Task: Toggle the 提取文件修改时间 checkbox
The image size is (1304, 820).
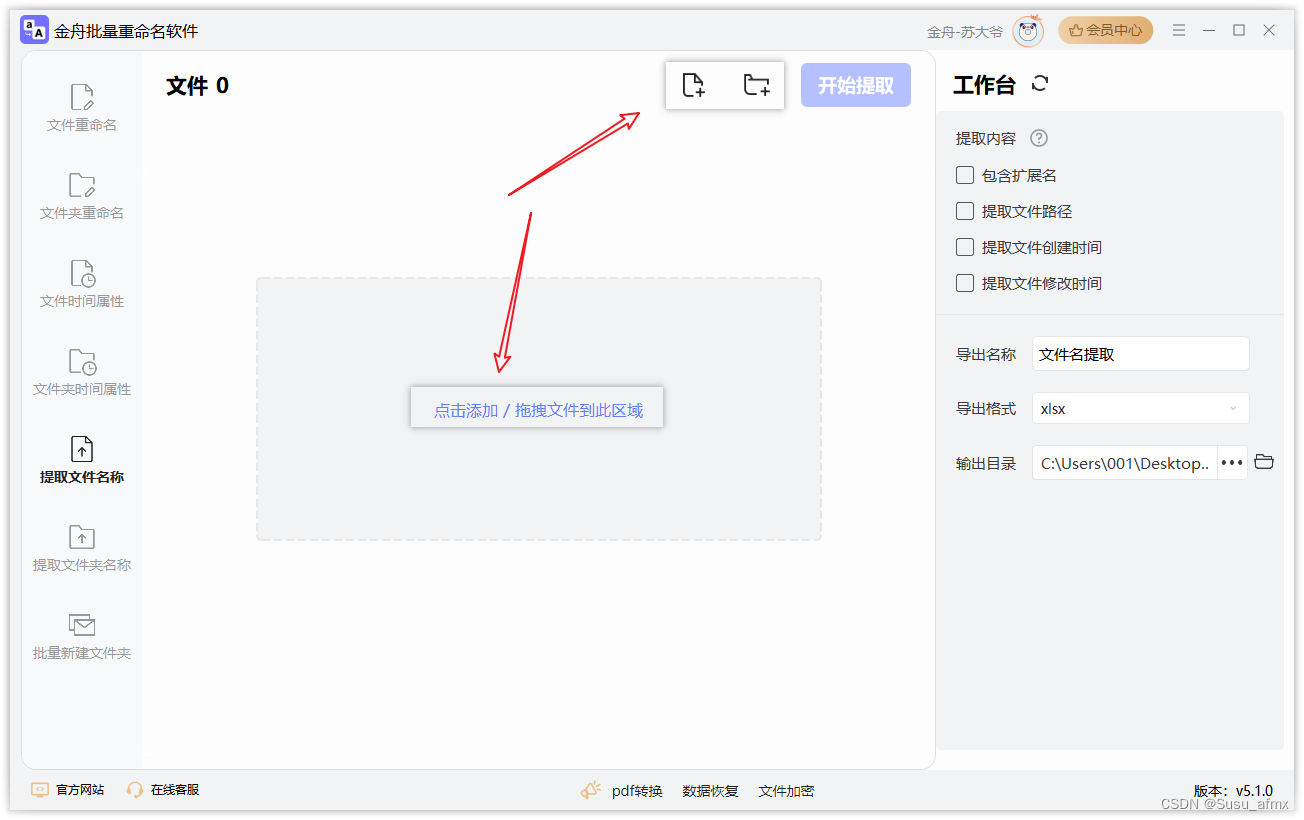Action: tap(965, 283)
